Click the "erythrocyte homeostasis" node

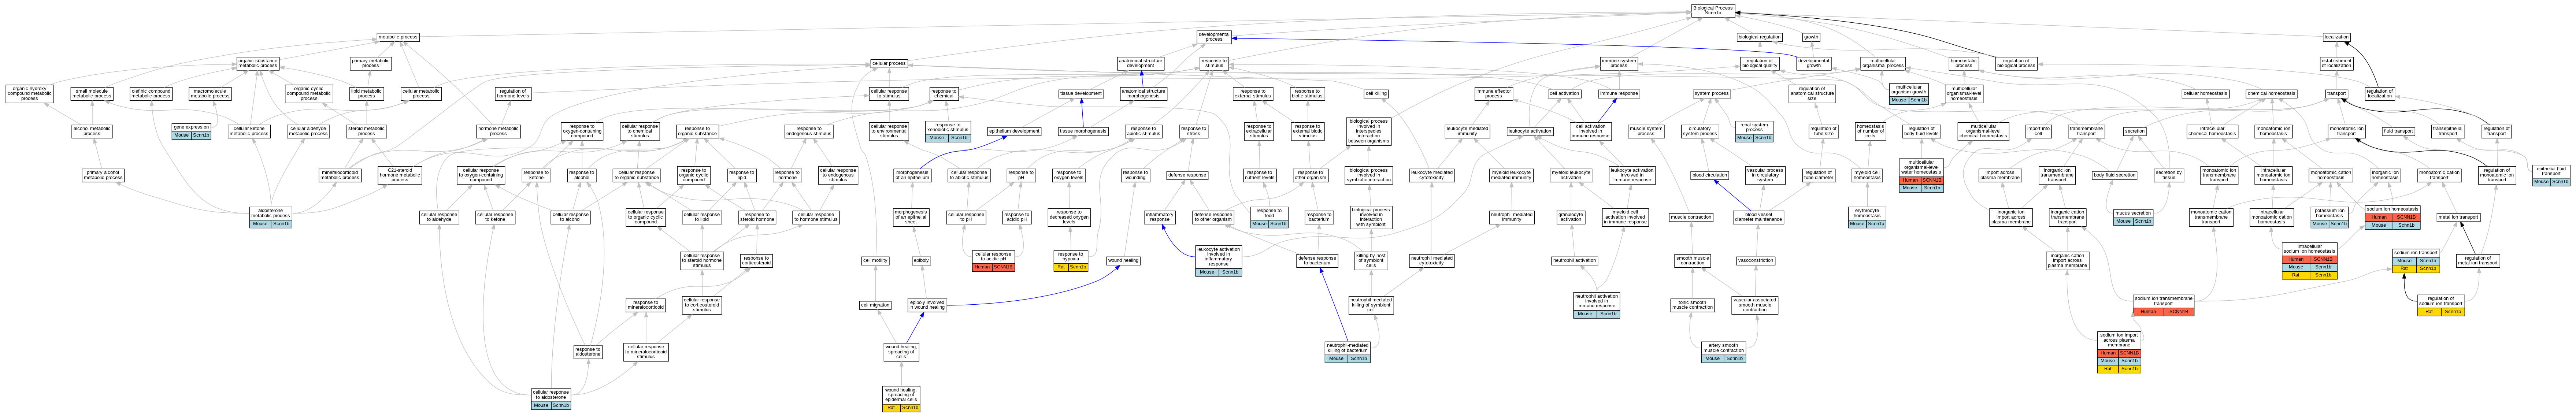[1867, 218]
